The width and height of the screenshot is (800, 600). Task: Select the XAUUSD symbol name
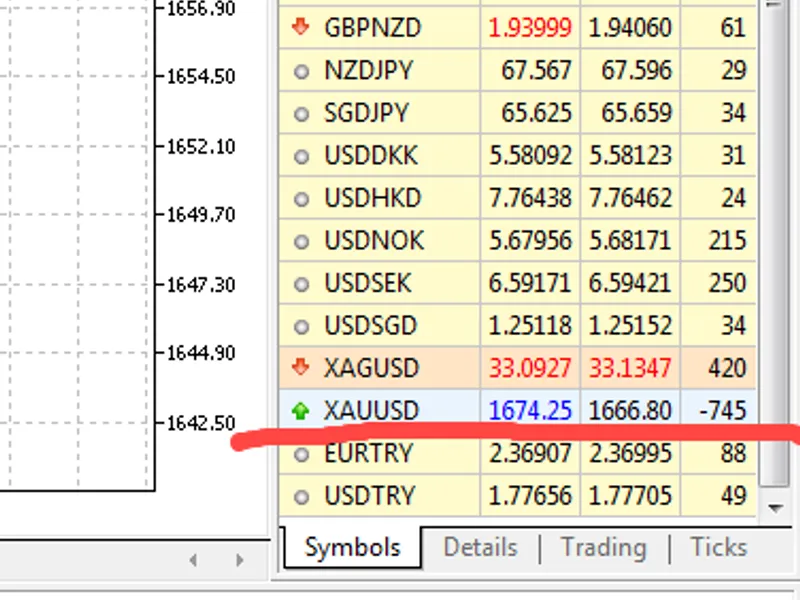[x=371, y=411]
